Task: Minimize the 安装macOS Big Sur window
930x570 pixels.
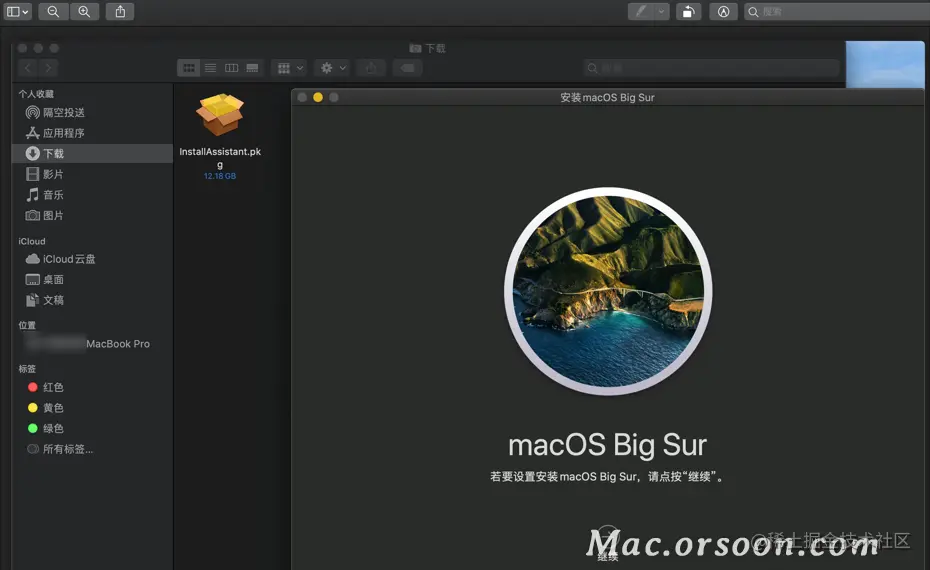Action: (x=318, y=97)
